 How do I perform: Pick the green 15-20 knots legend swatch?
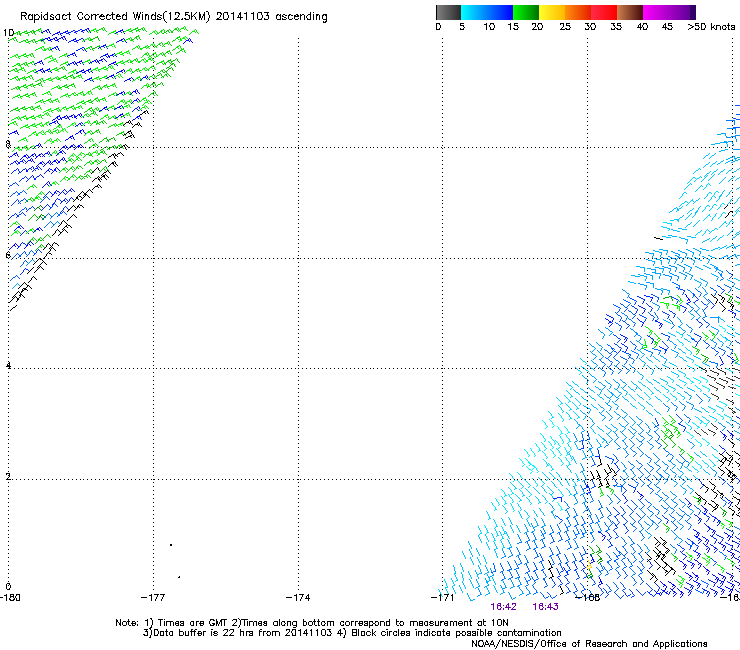click(526, 12)
